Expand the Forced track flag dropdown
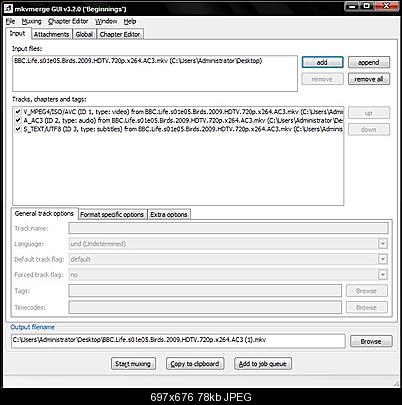The image size is (402, 405). [x=383, y=275]
